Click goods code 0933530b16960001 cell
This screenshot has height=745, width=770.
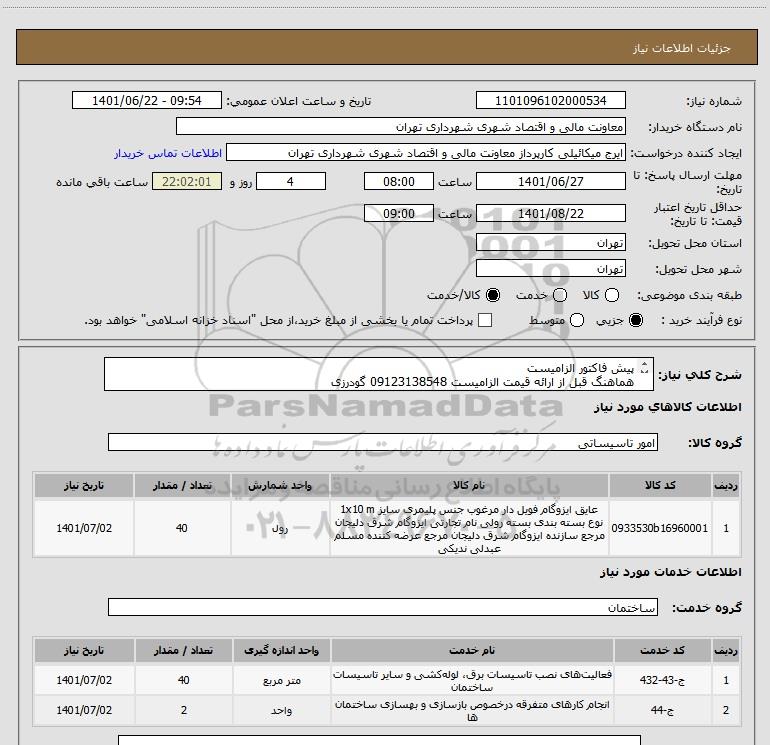click(x=660, y=528)
